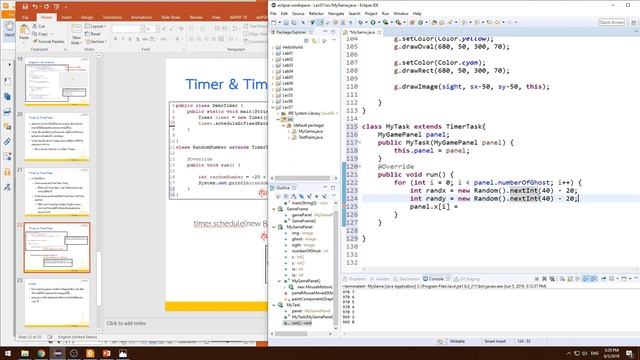Run the program with green Run icon
This screenshot has height=360, width=640.
click(373, 22)
